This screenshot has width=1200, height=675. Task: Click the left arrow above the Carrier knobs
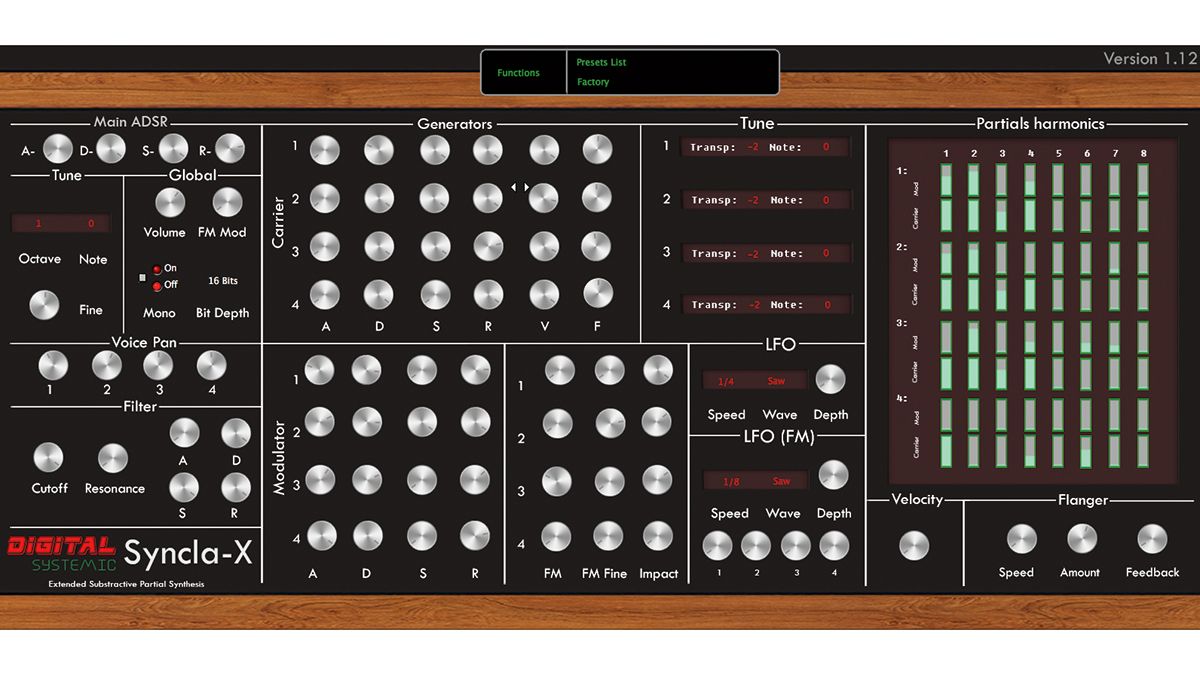pyautogui.click(x=515, y=186)
